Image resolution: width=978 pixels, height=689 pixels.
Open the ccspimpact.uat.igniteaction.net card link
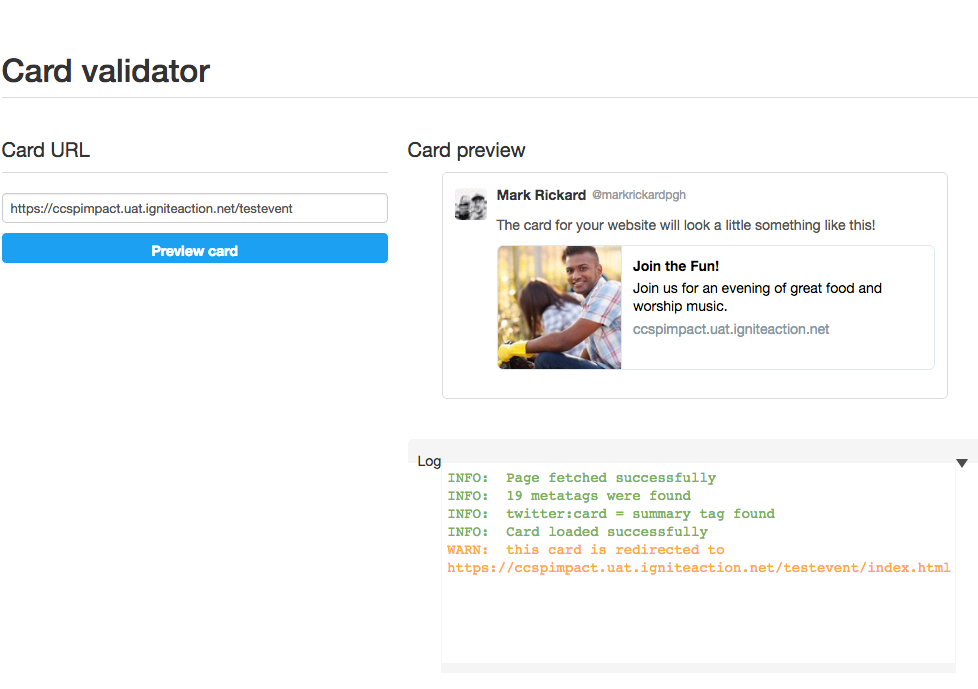(730, 329)
